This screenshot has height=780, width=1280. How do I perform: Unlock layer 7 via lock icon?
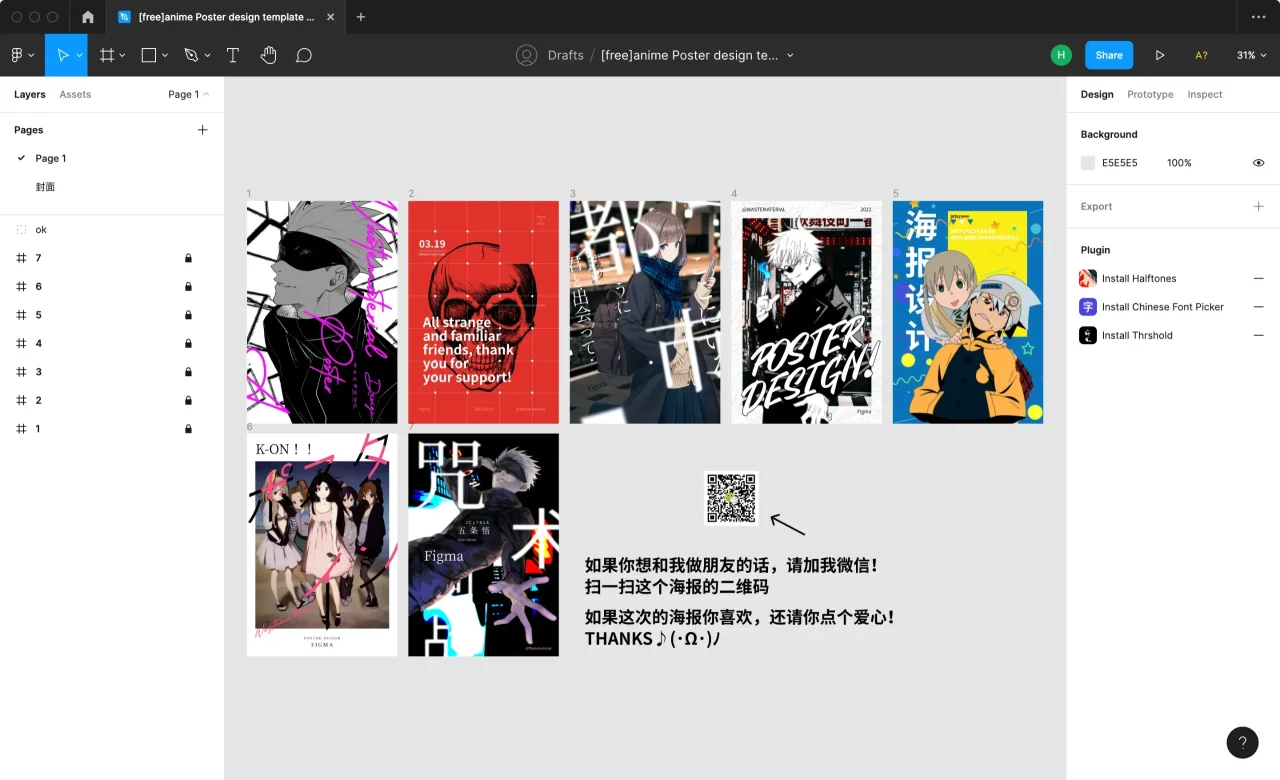(x=188, y=258)
